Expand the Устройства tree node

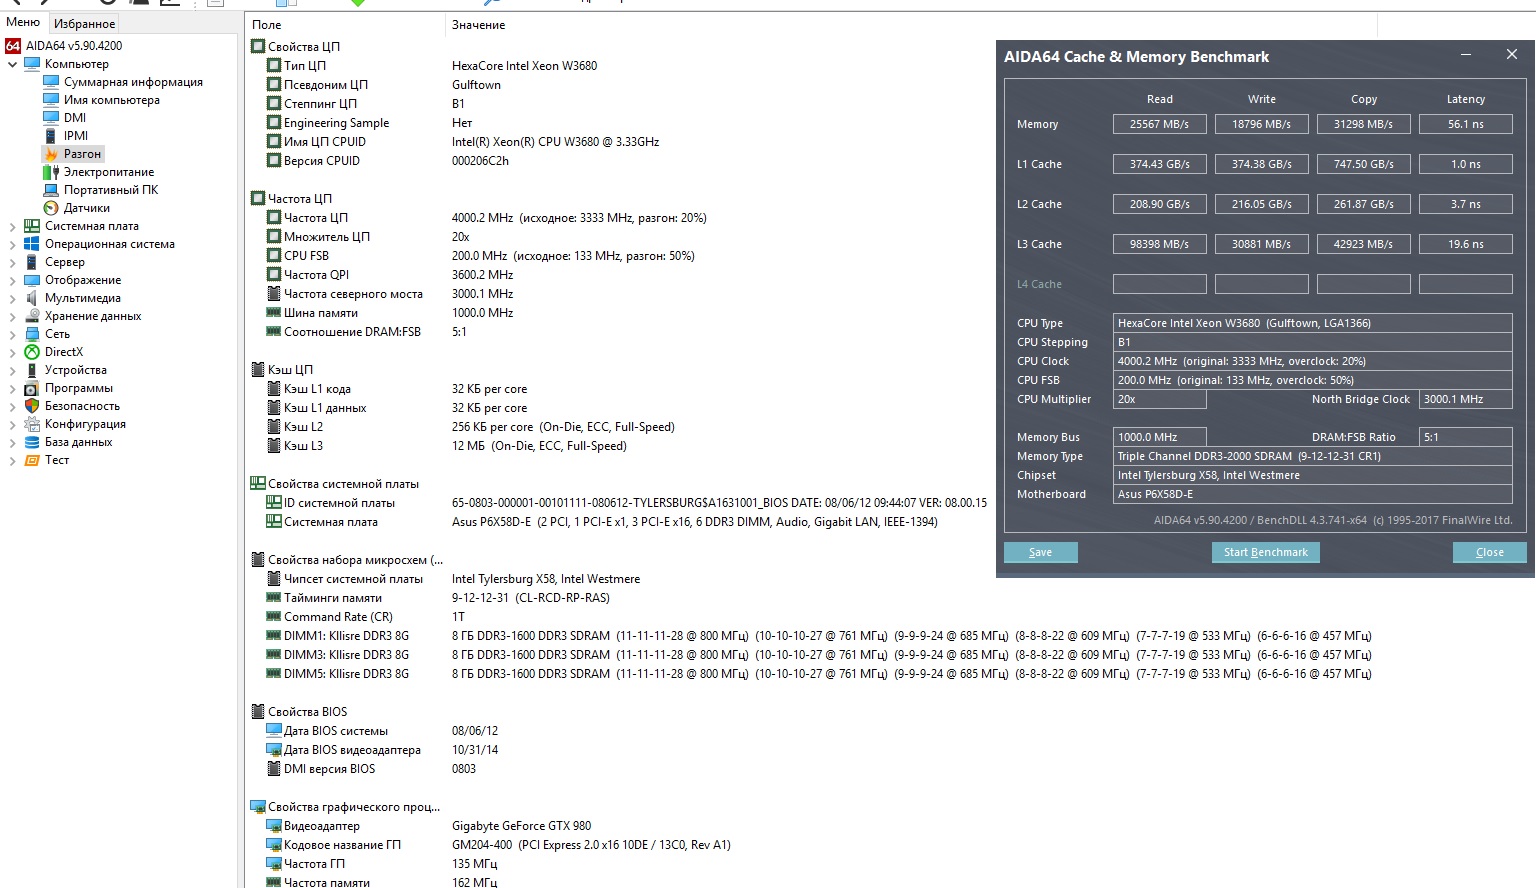[12, 370]
